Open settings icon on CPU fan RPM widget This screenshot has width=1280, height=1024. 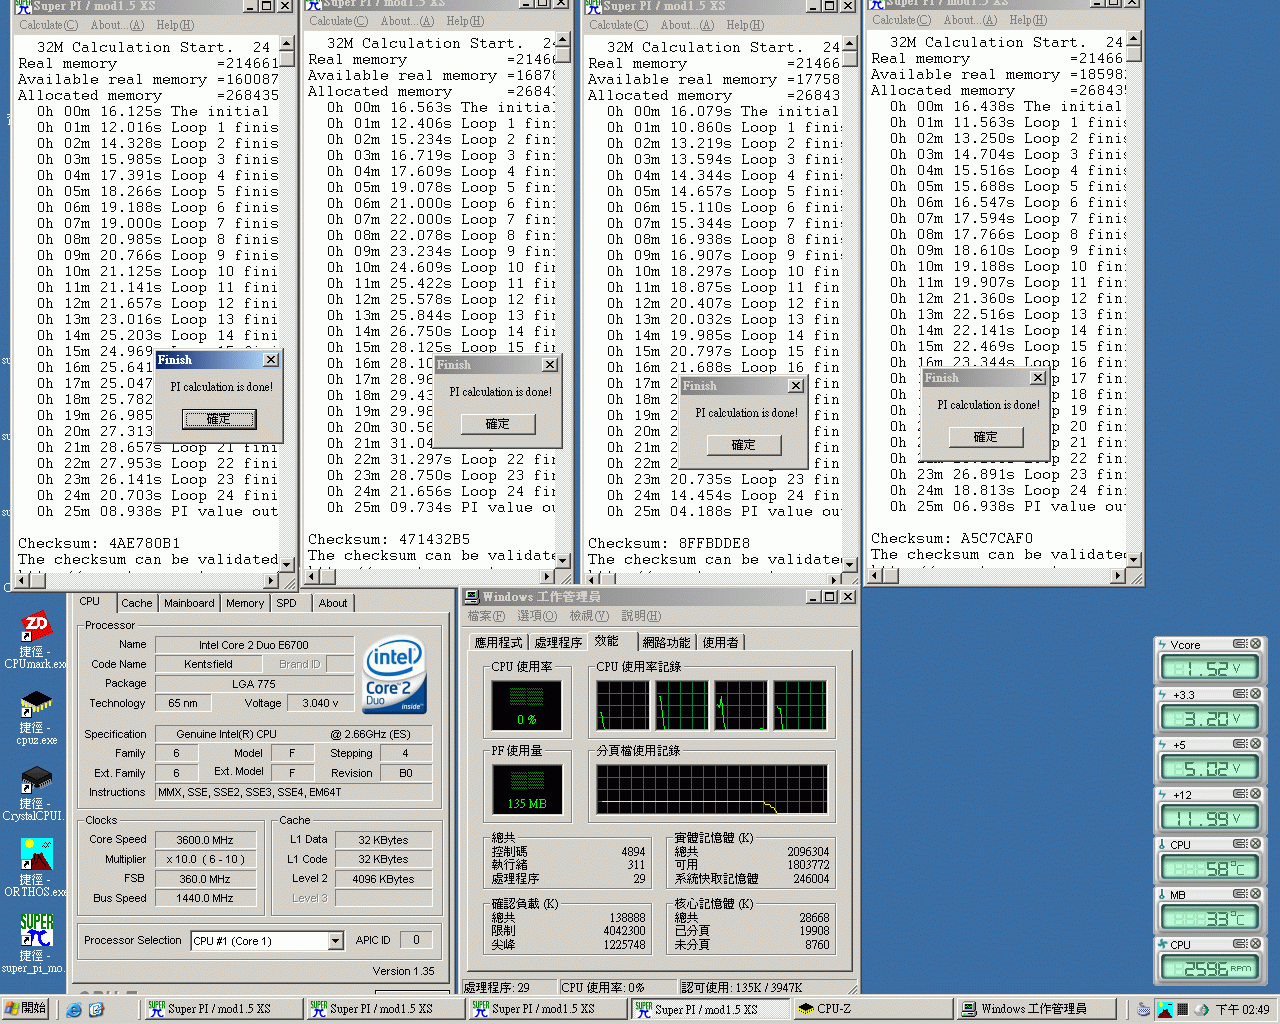(x=1240, y=944)
